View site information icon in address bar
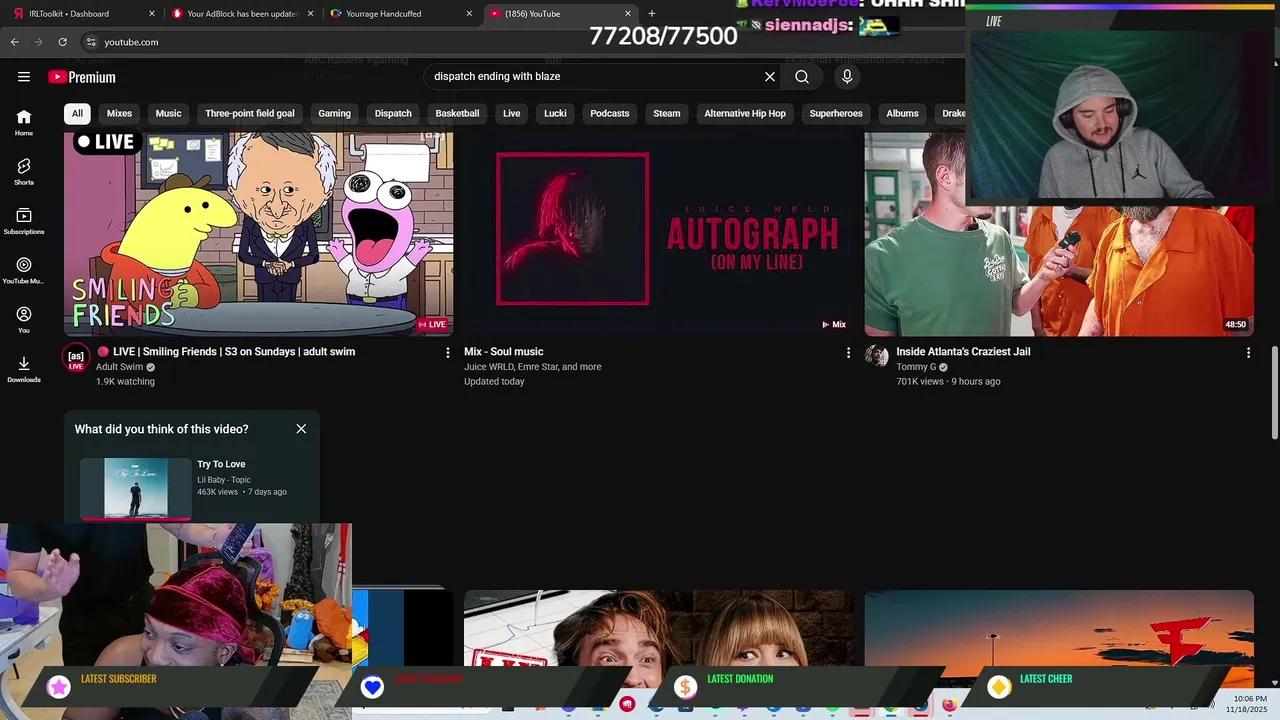 pyautogui.click(x=91, y=42)
